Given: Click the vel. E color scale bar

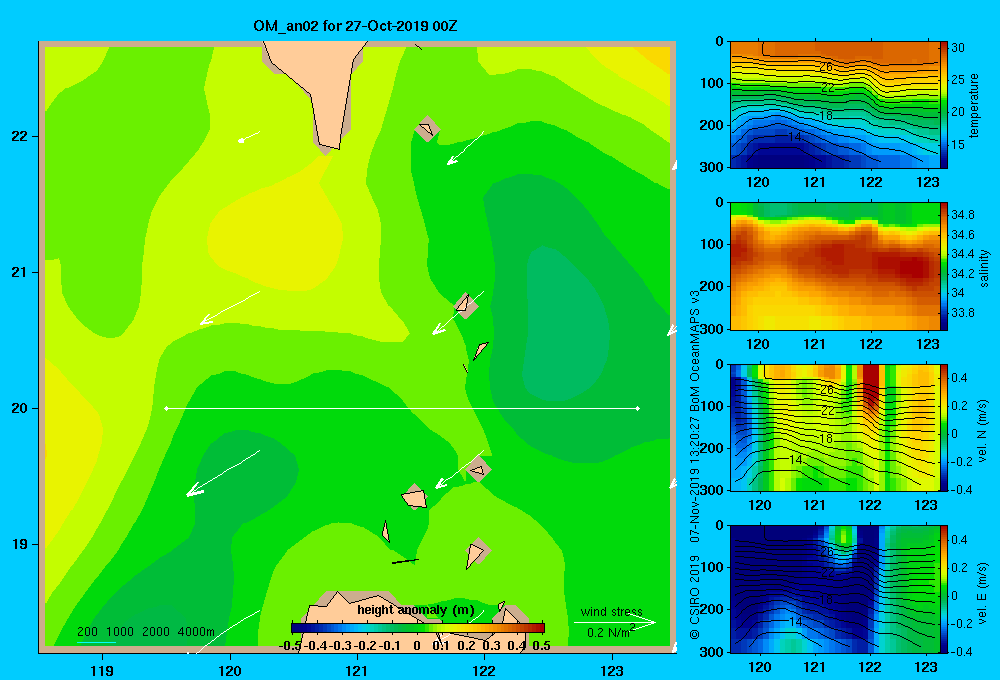Looking at the screenshot, I should click(944, 589).
